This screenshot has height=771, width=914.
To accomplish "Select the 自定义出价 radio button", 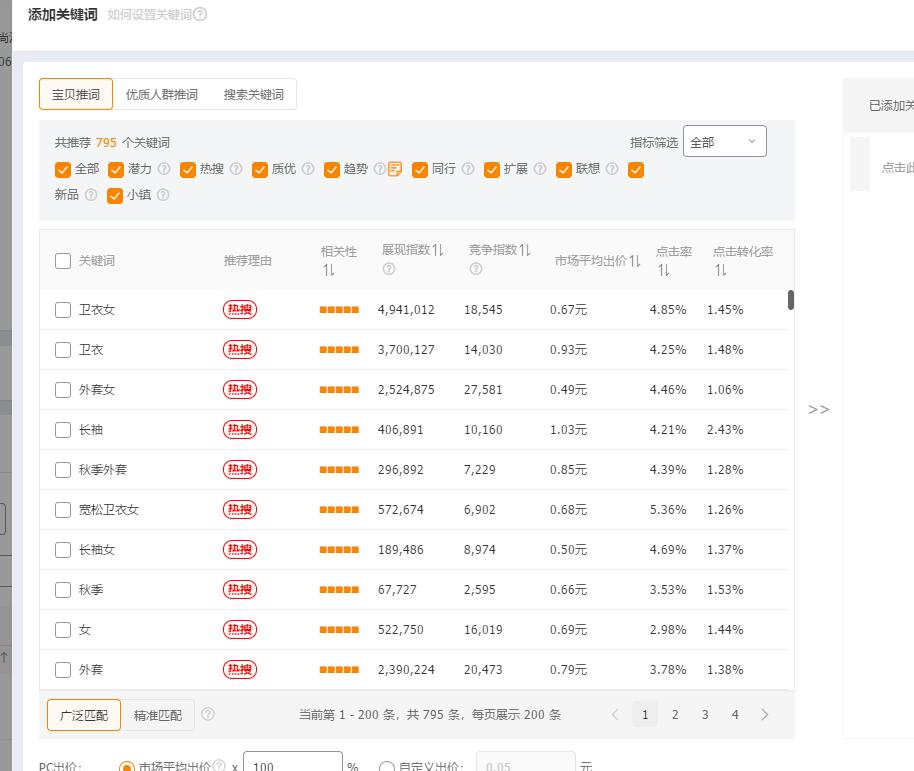I will click(386, 764).
